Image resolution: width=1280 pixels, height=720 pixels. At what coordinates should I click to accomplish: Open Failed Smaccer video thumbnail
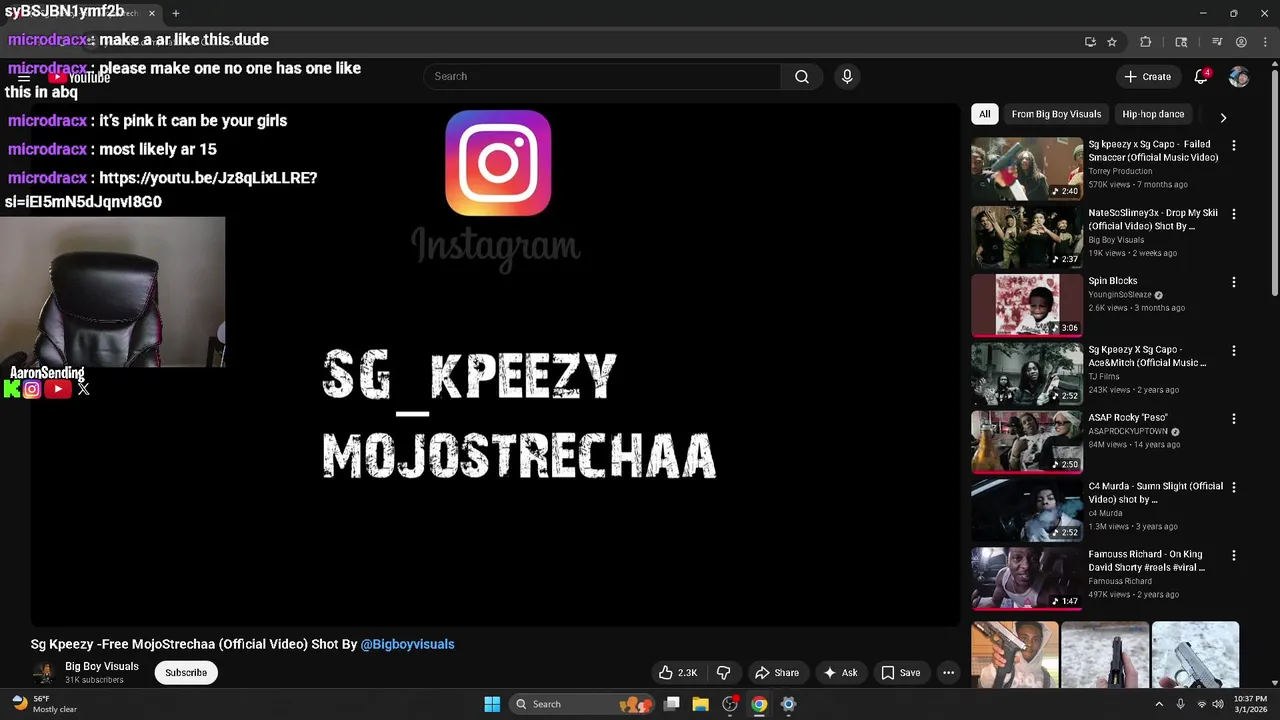point(1027,168)
